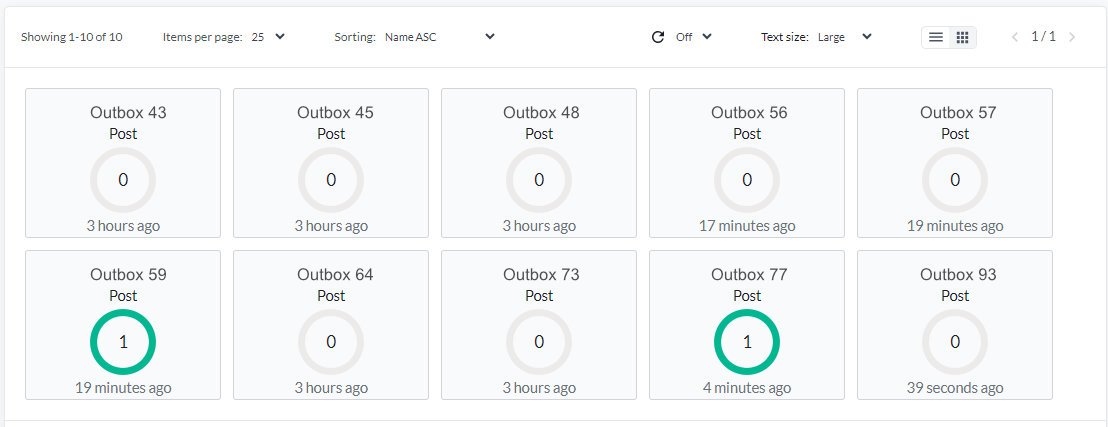
Task: Open the Text size Large dropdown
Action: click(844, 37)
